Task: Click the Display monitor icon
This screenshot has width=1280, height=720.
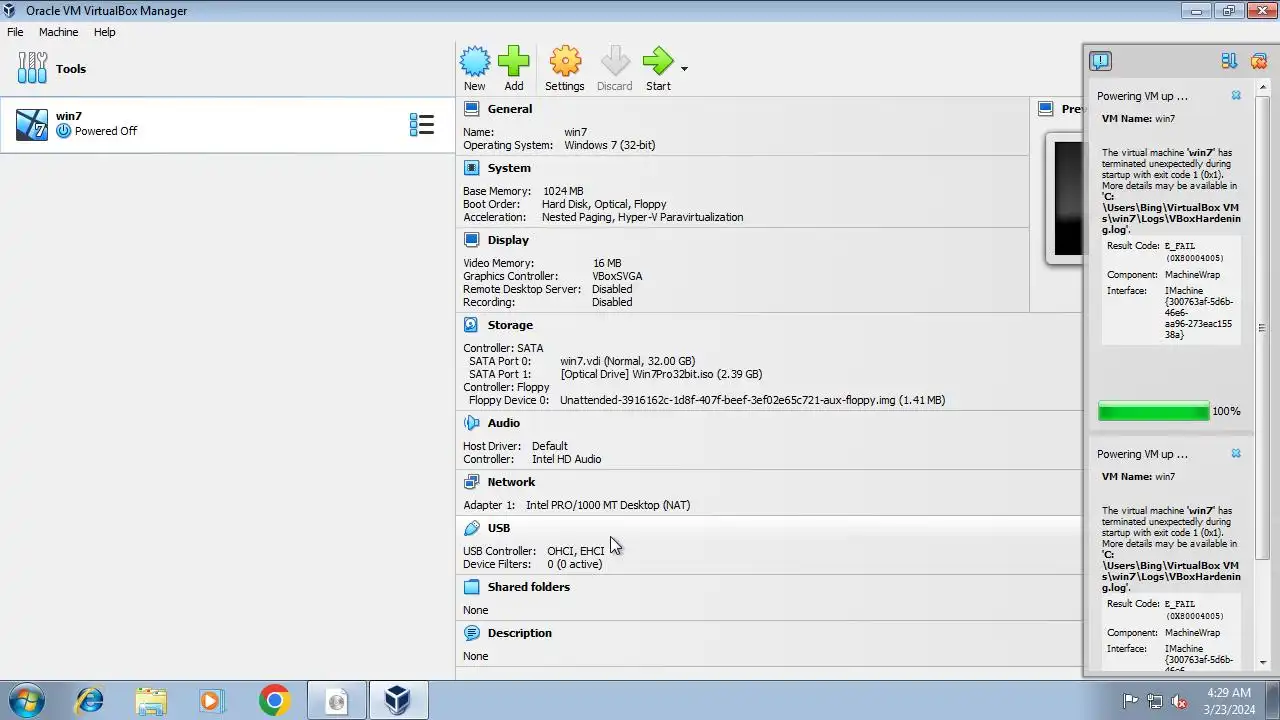Action: [x=472, y=240]
